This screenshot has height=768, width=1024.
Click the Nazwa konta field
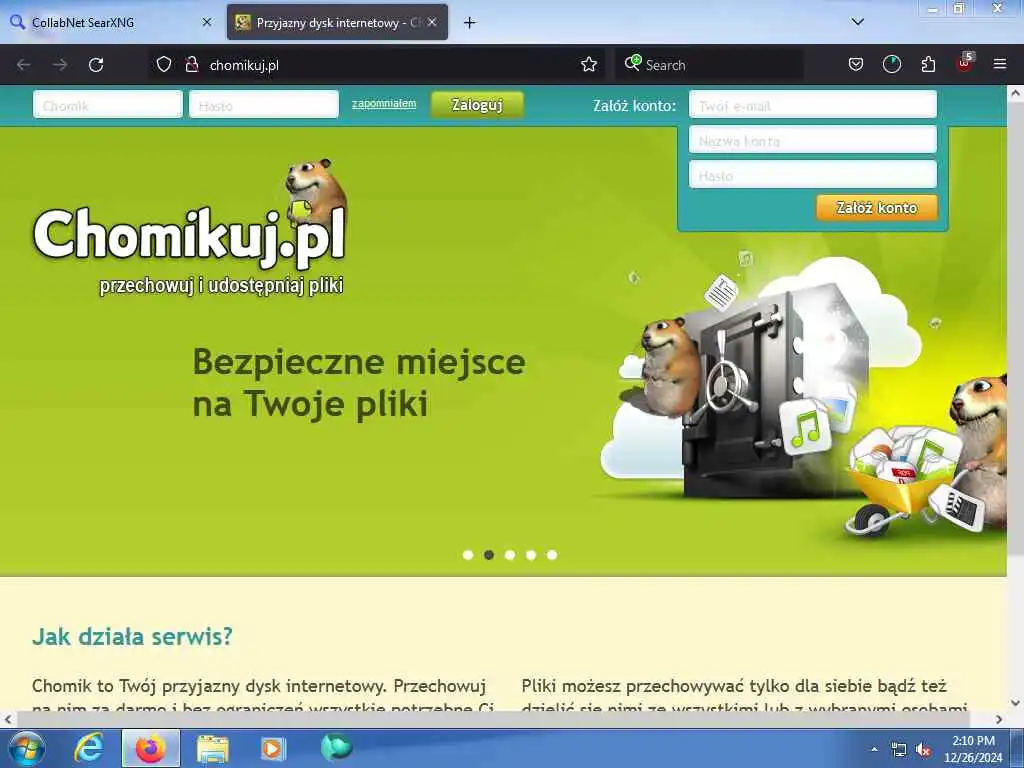pyautogui.click(x=813, y=140)
